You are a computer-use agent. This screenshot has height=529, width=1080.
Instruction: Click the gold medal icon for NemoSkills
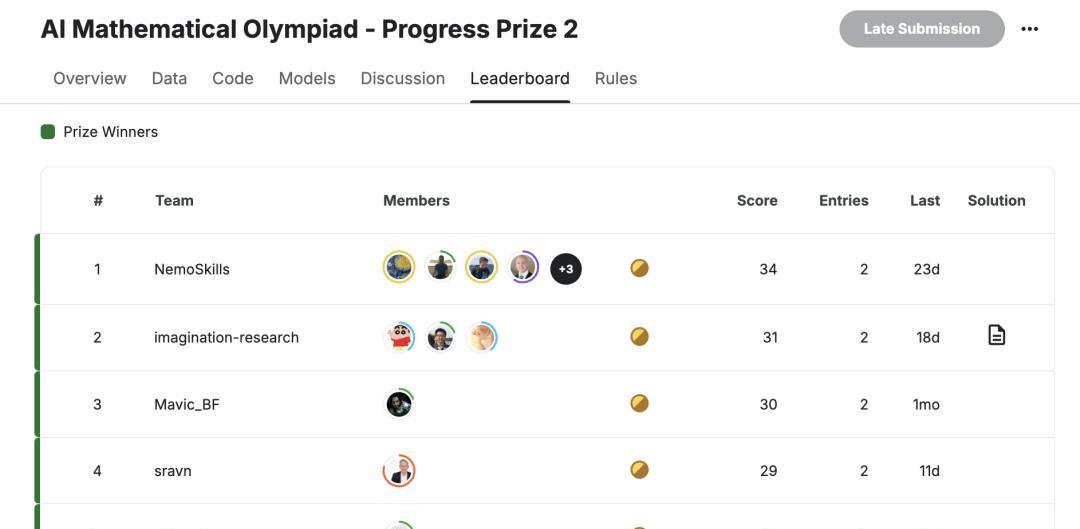coord(639,268)
